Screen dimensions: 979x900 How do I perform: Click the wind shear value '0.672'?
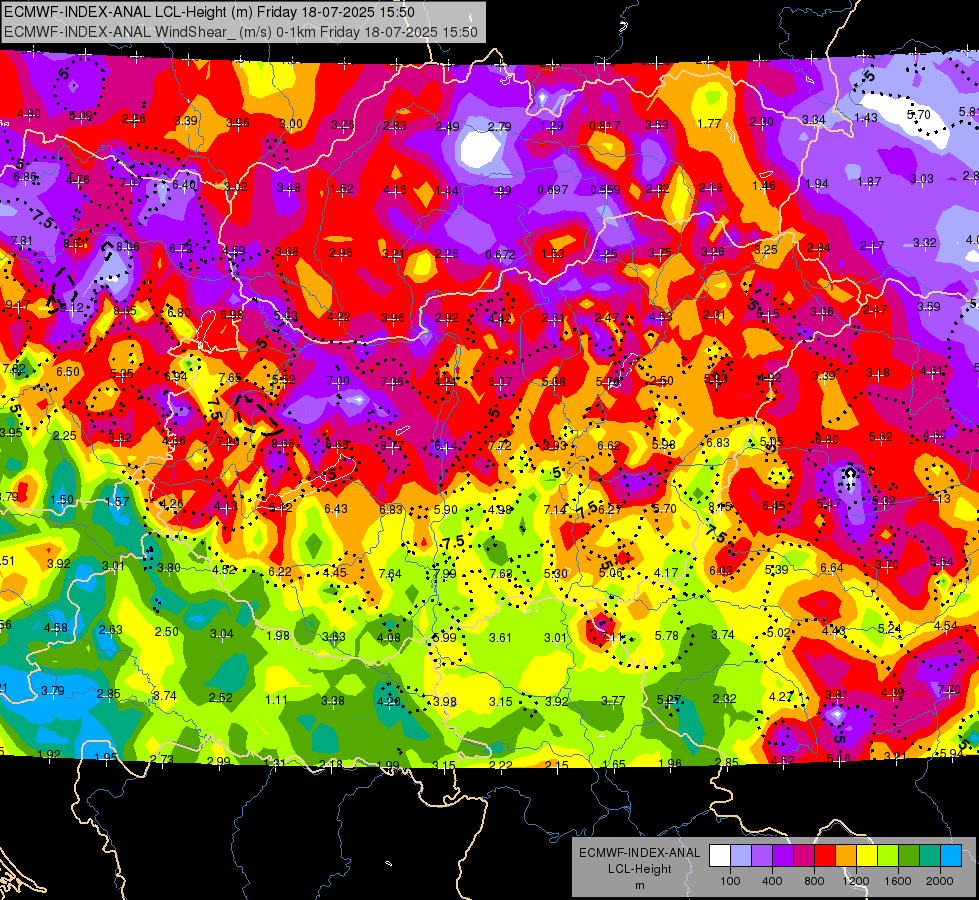501,254
